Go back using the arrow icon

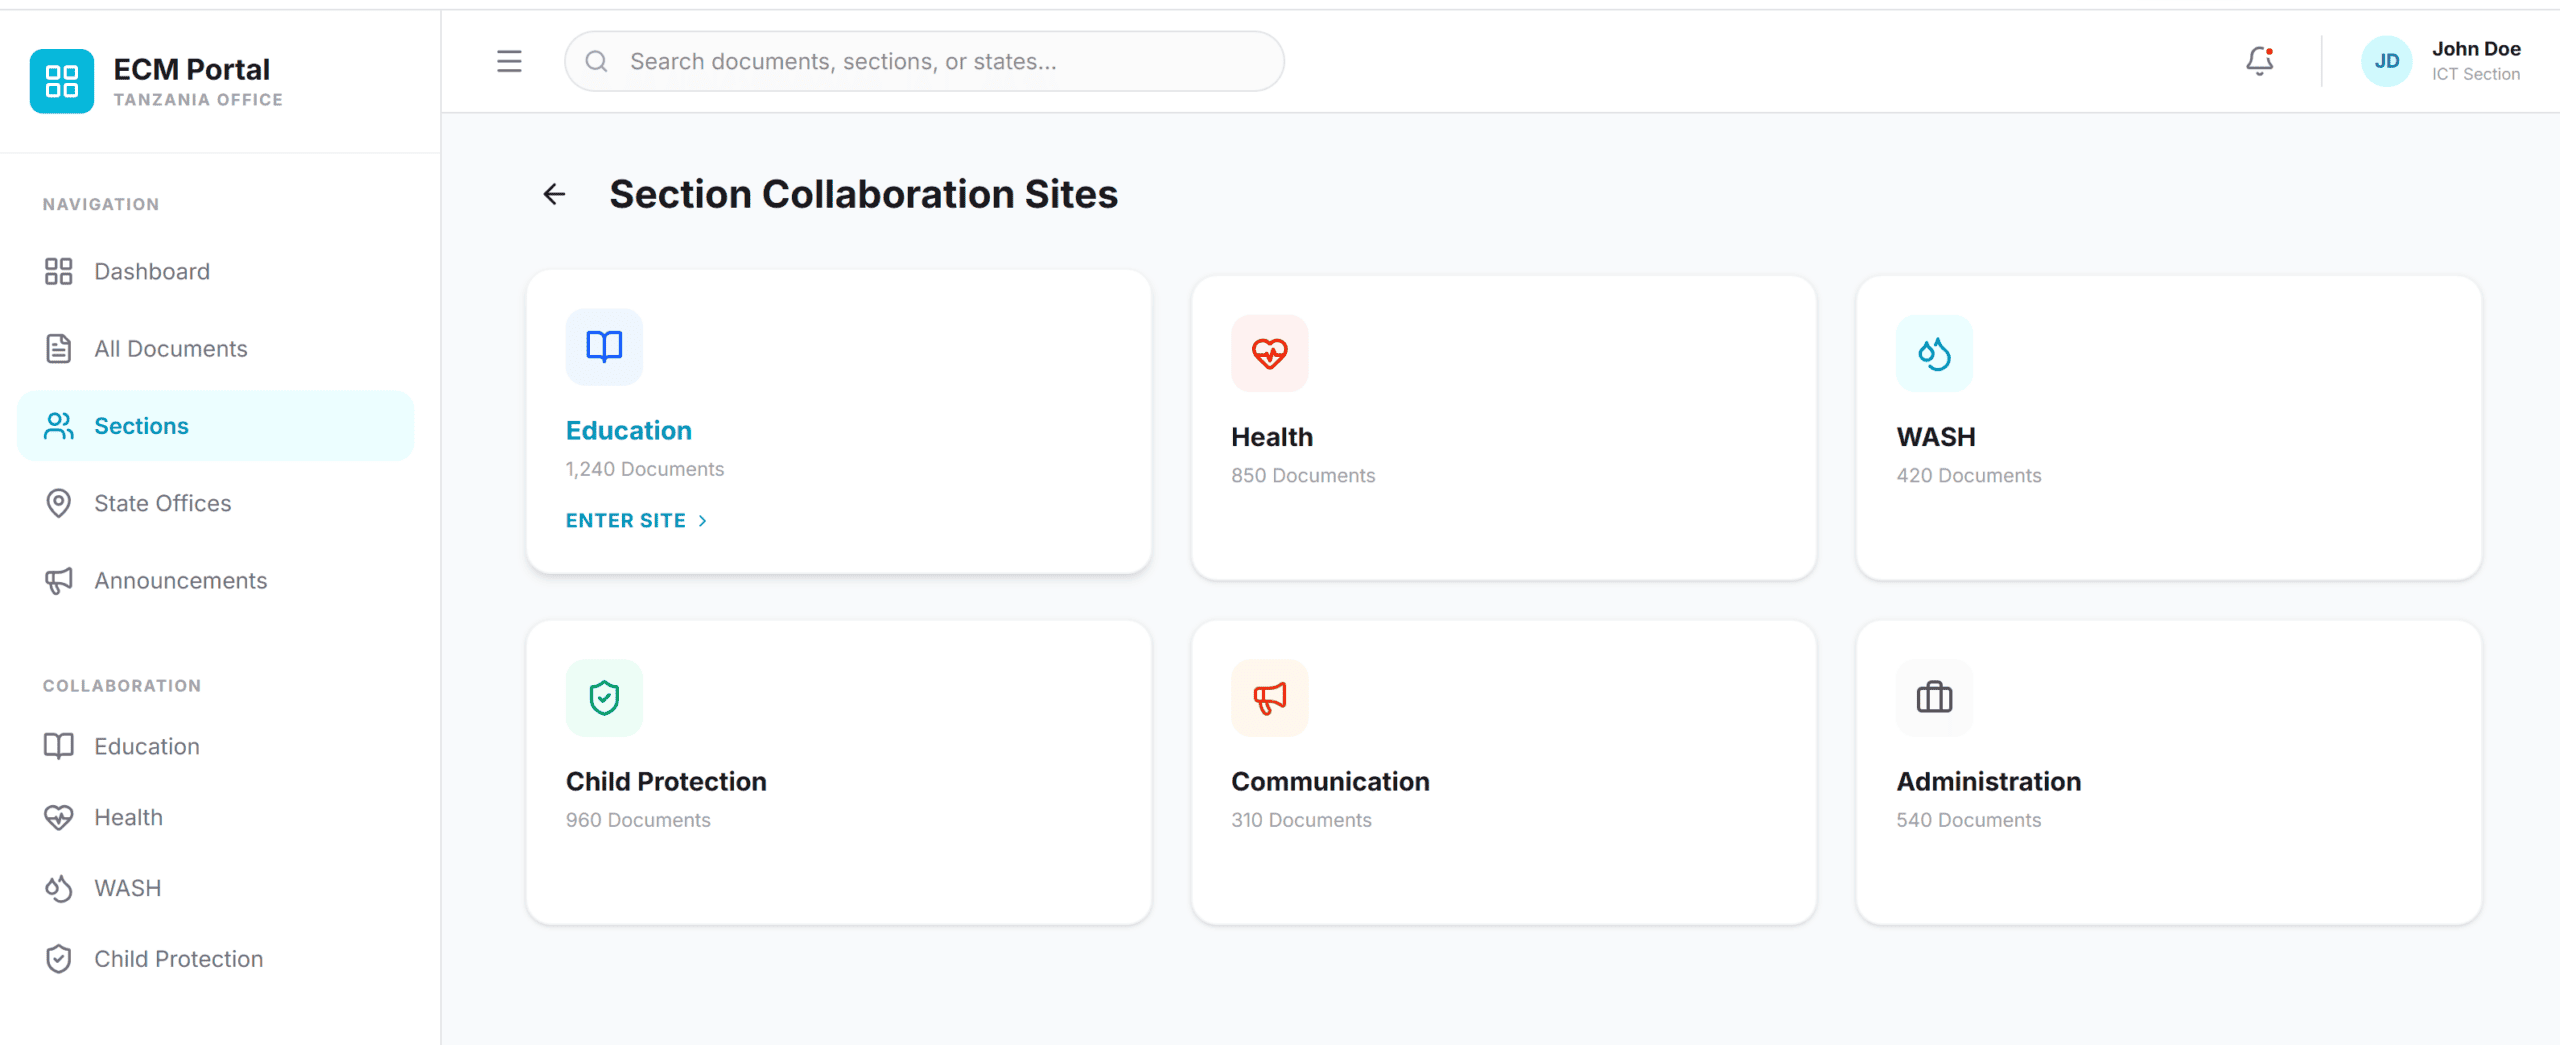point(554,194)
